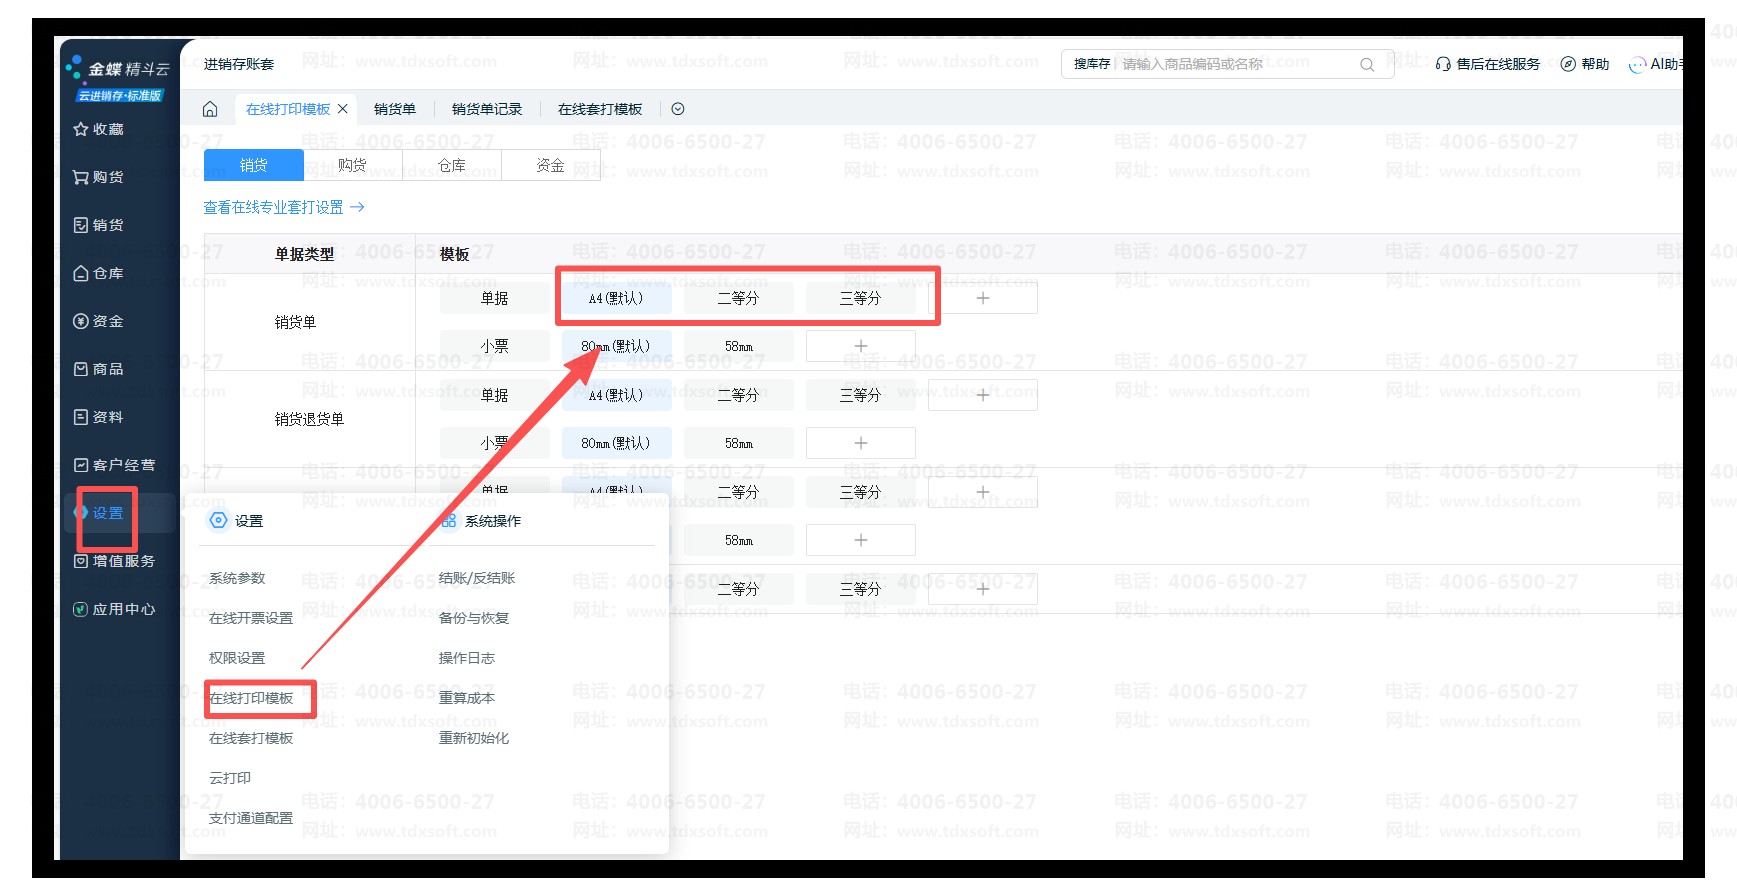Open the 资金 funds sidebar menu
Viewport: 1737px width, 896px height.
click(x=99, y=321)
